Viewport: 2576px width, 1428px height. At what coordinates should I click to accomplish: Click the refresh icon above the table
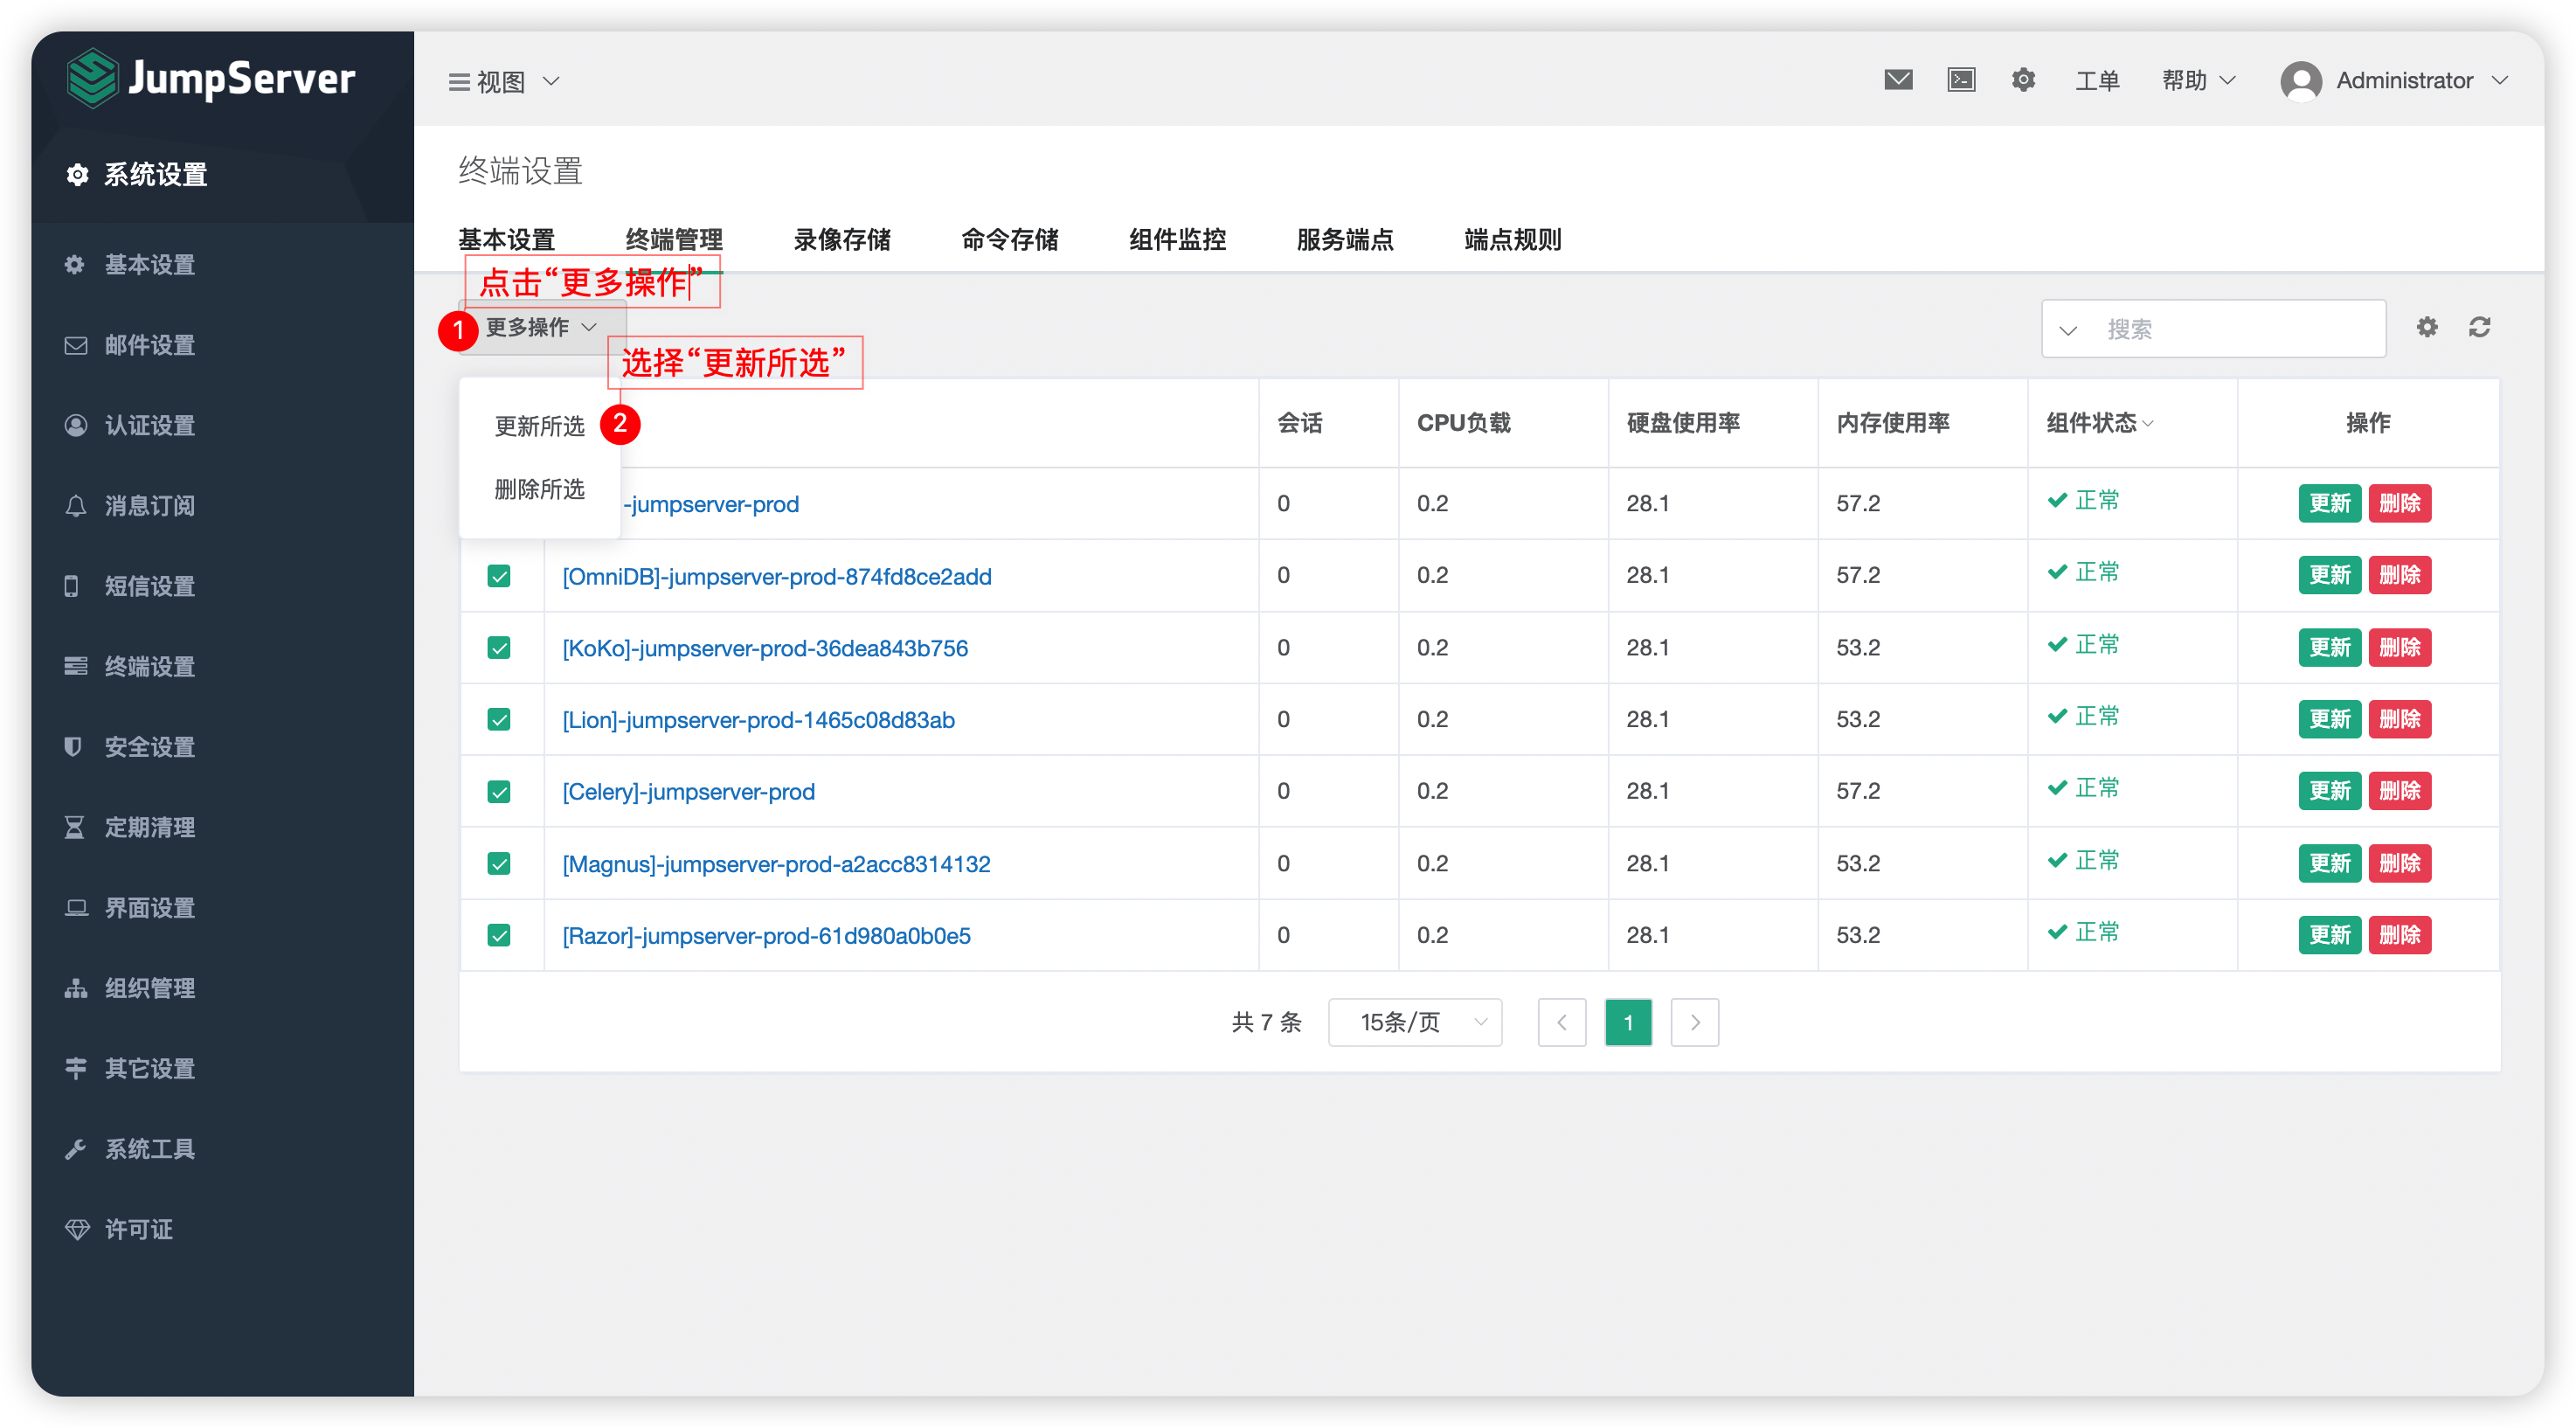coord(2481,327)
